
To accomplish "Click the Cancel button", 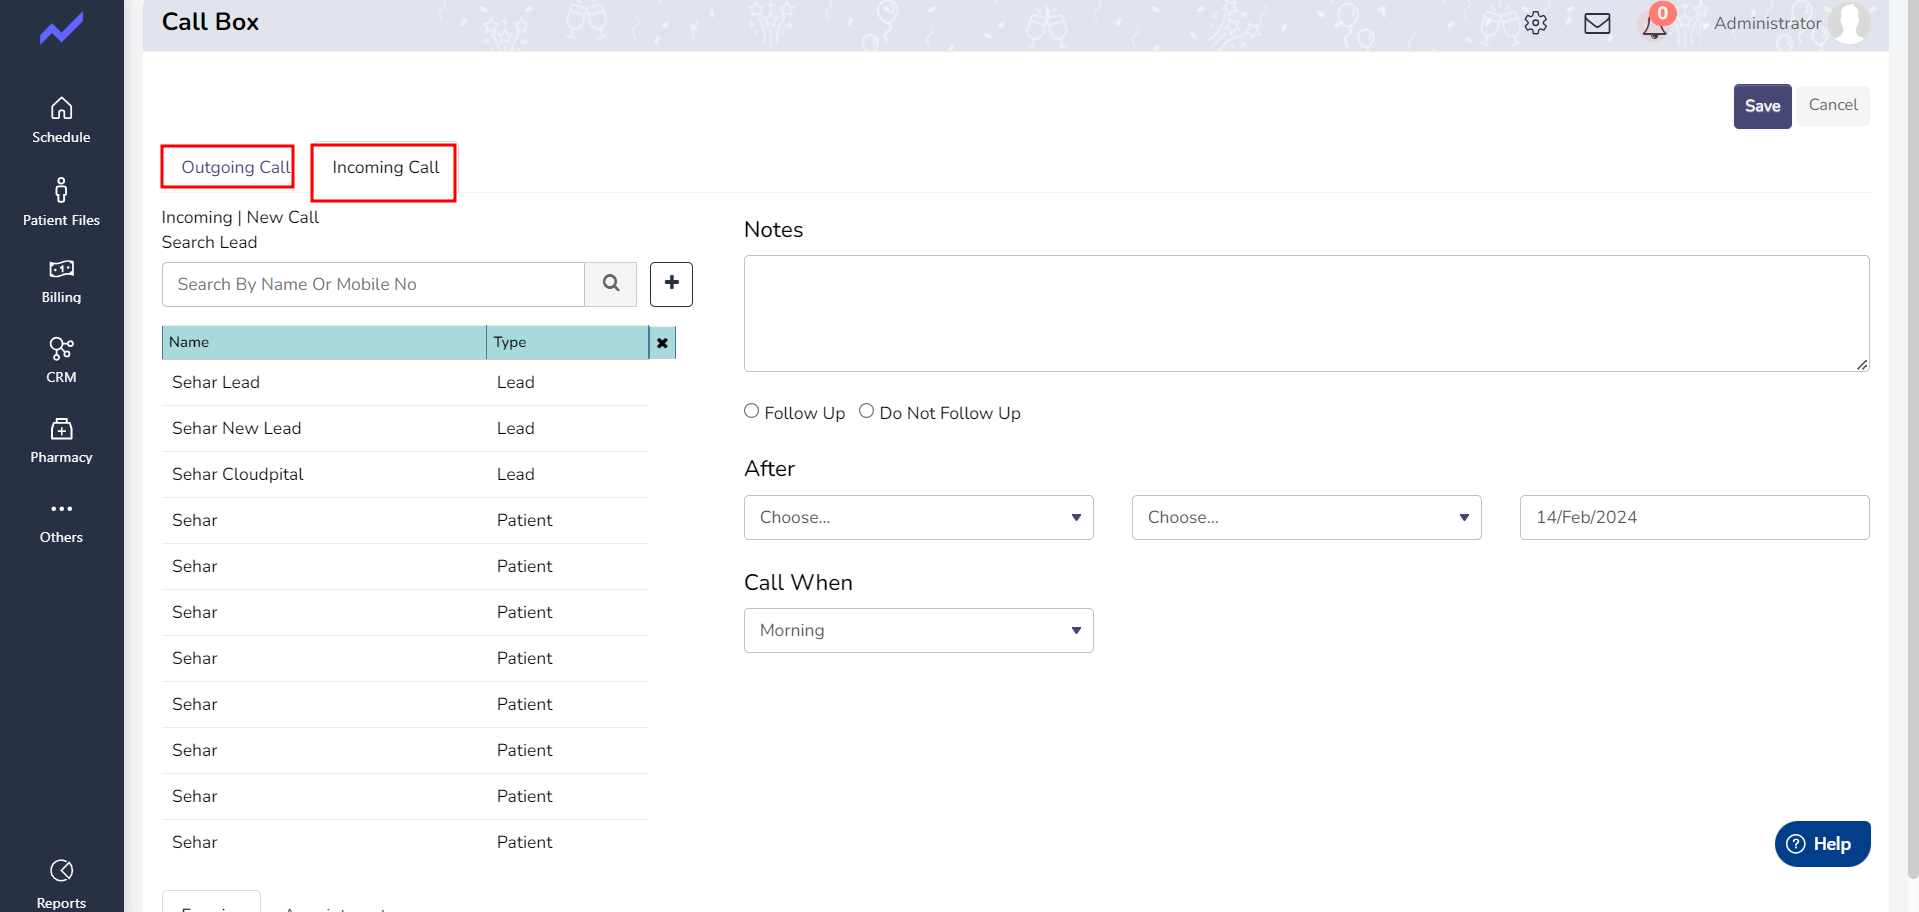I will point(1833,105).
